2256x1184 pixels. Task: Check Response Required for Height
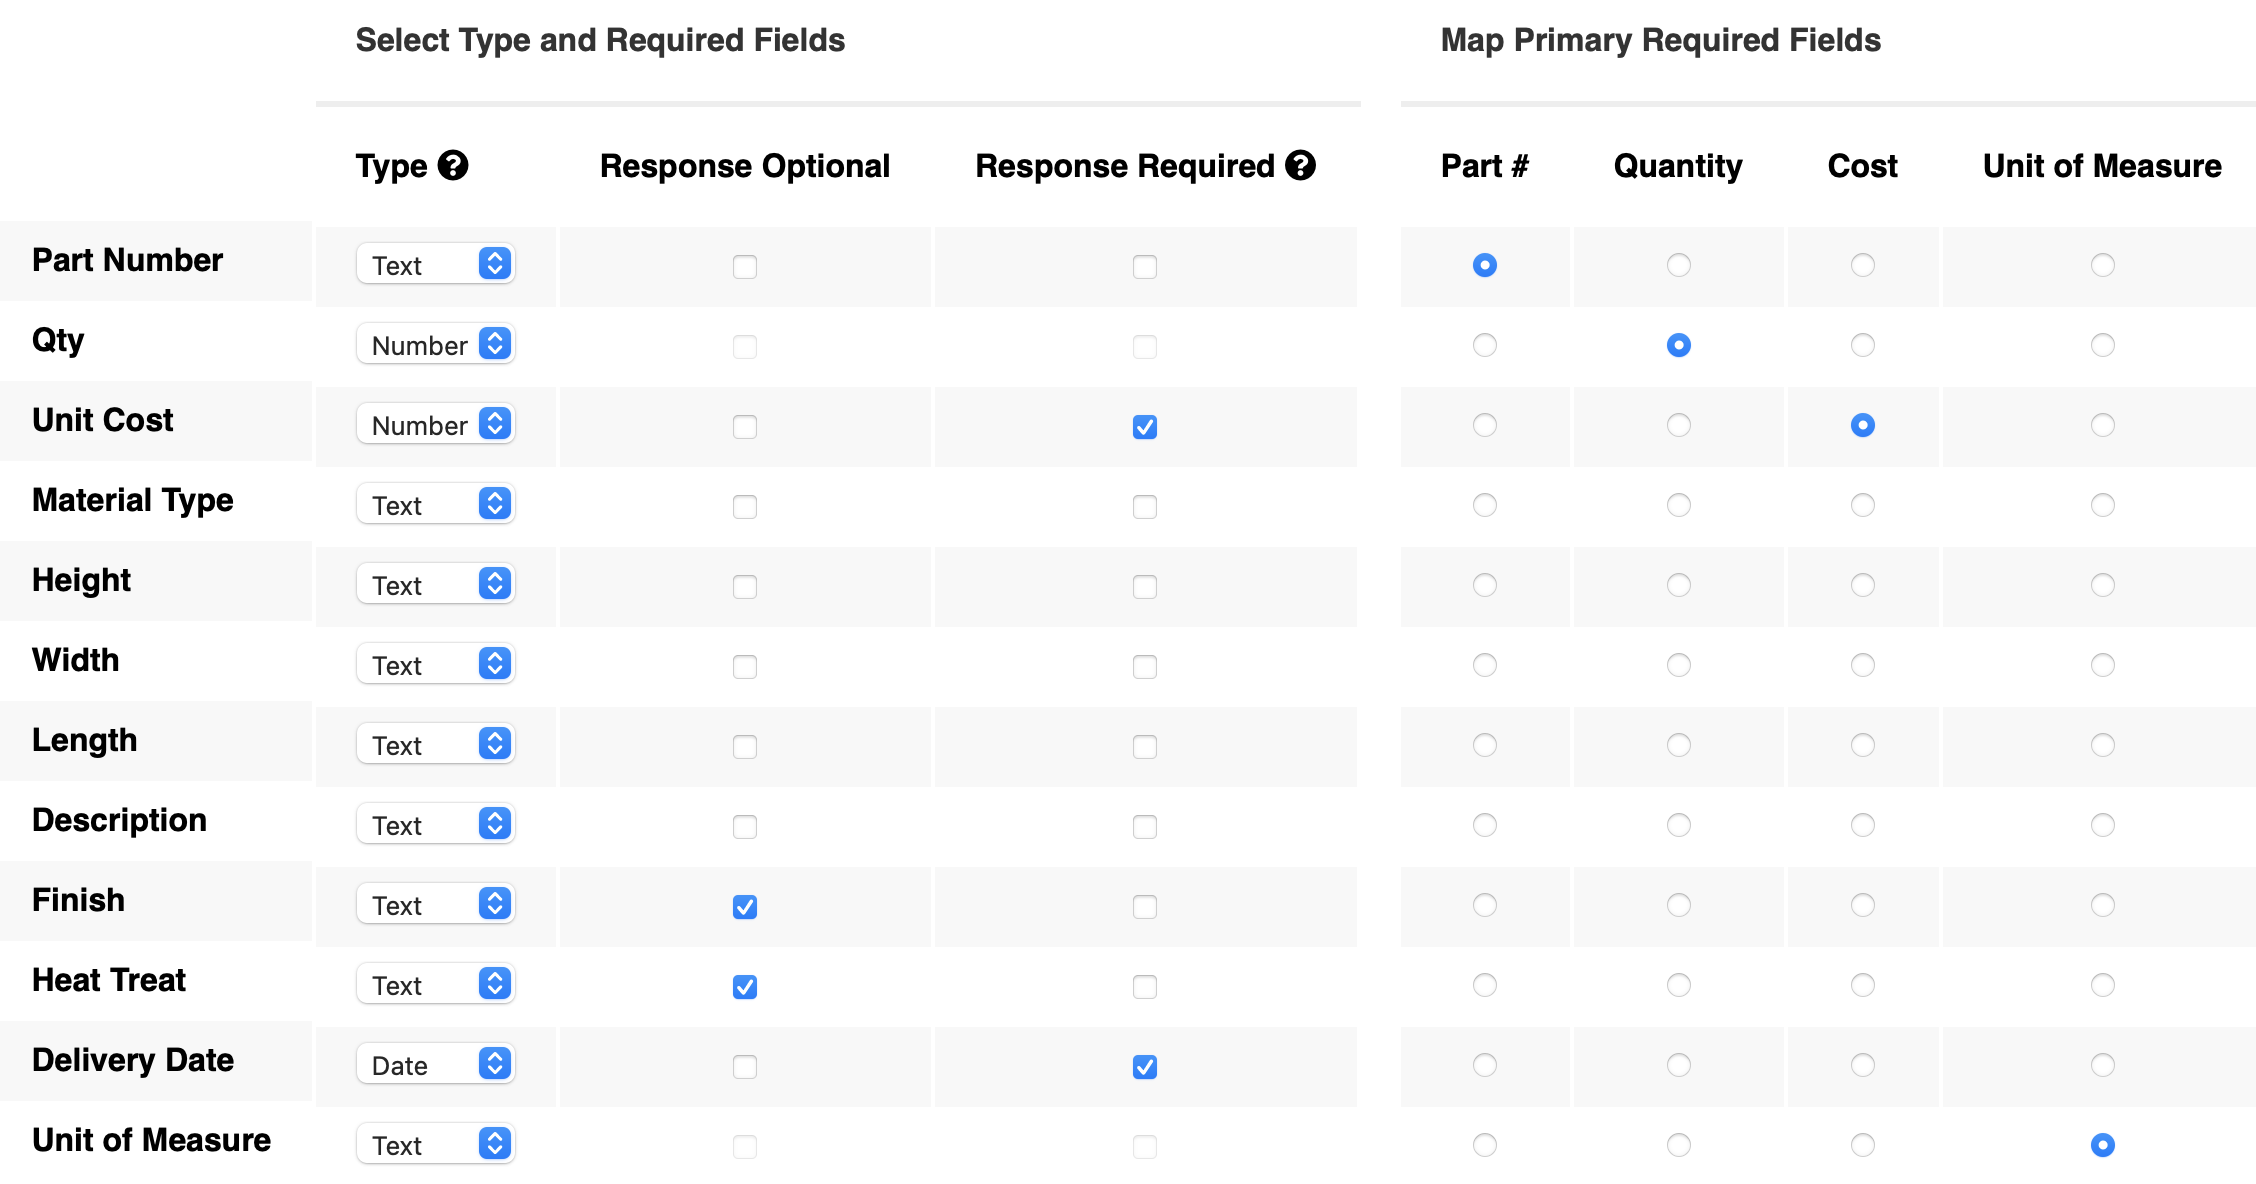click(1145, 587)
